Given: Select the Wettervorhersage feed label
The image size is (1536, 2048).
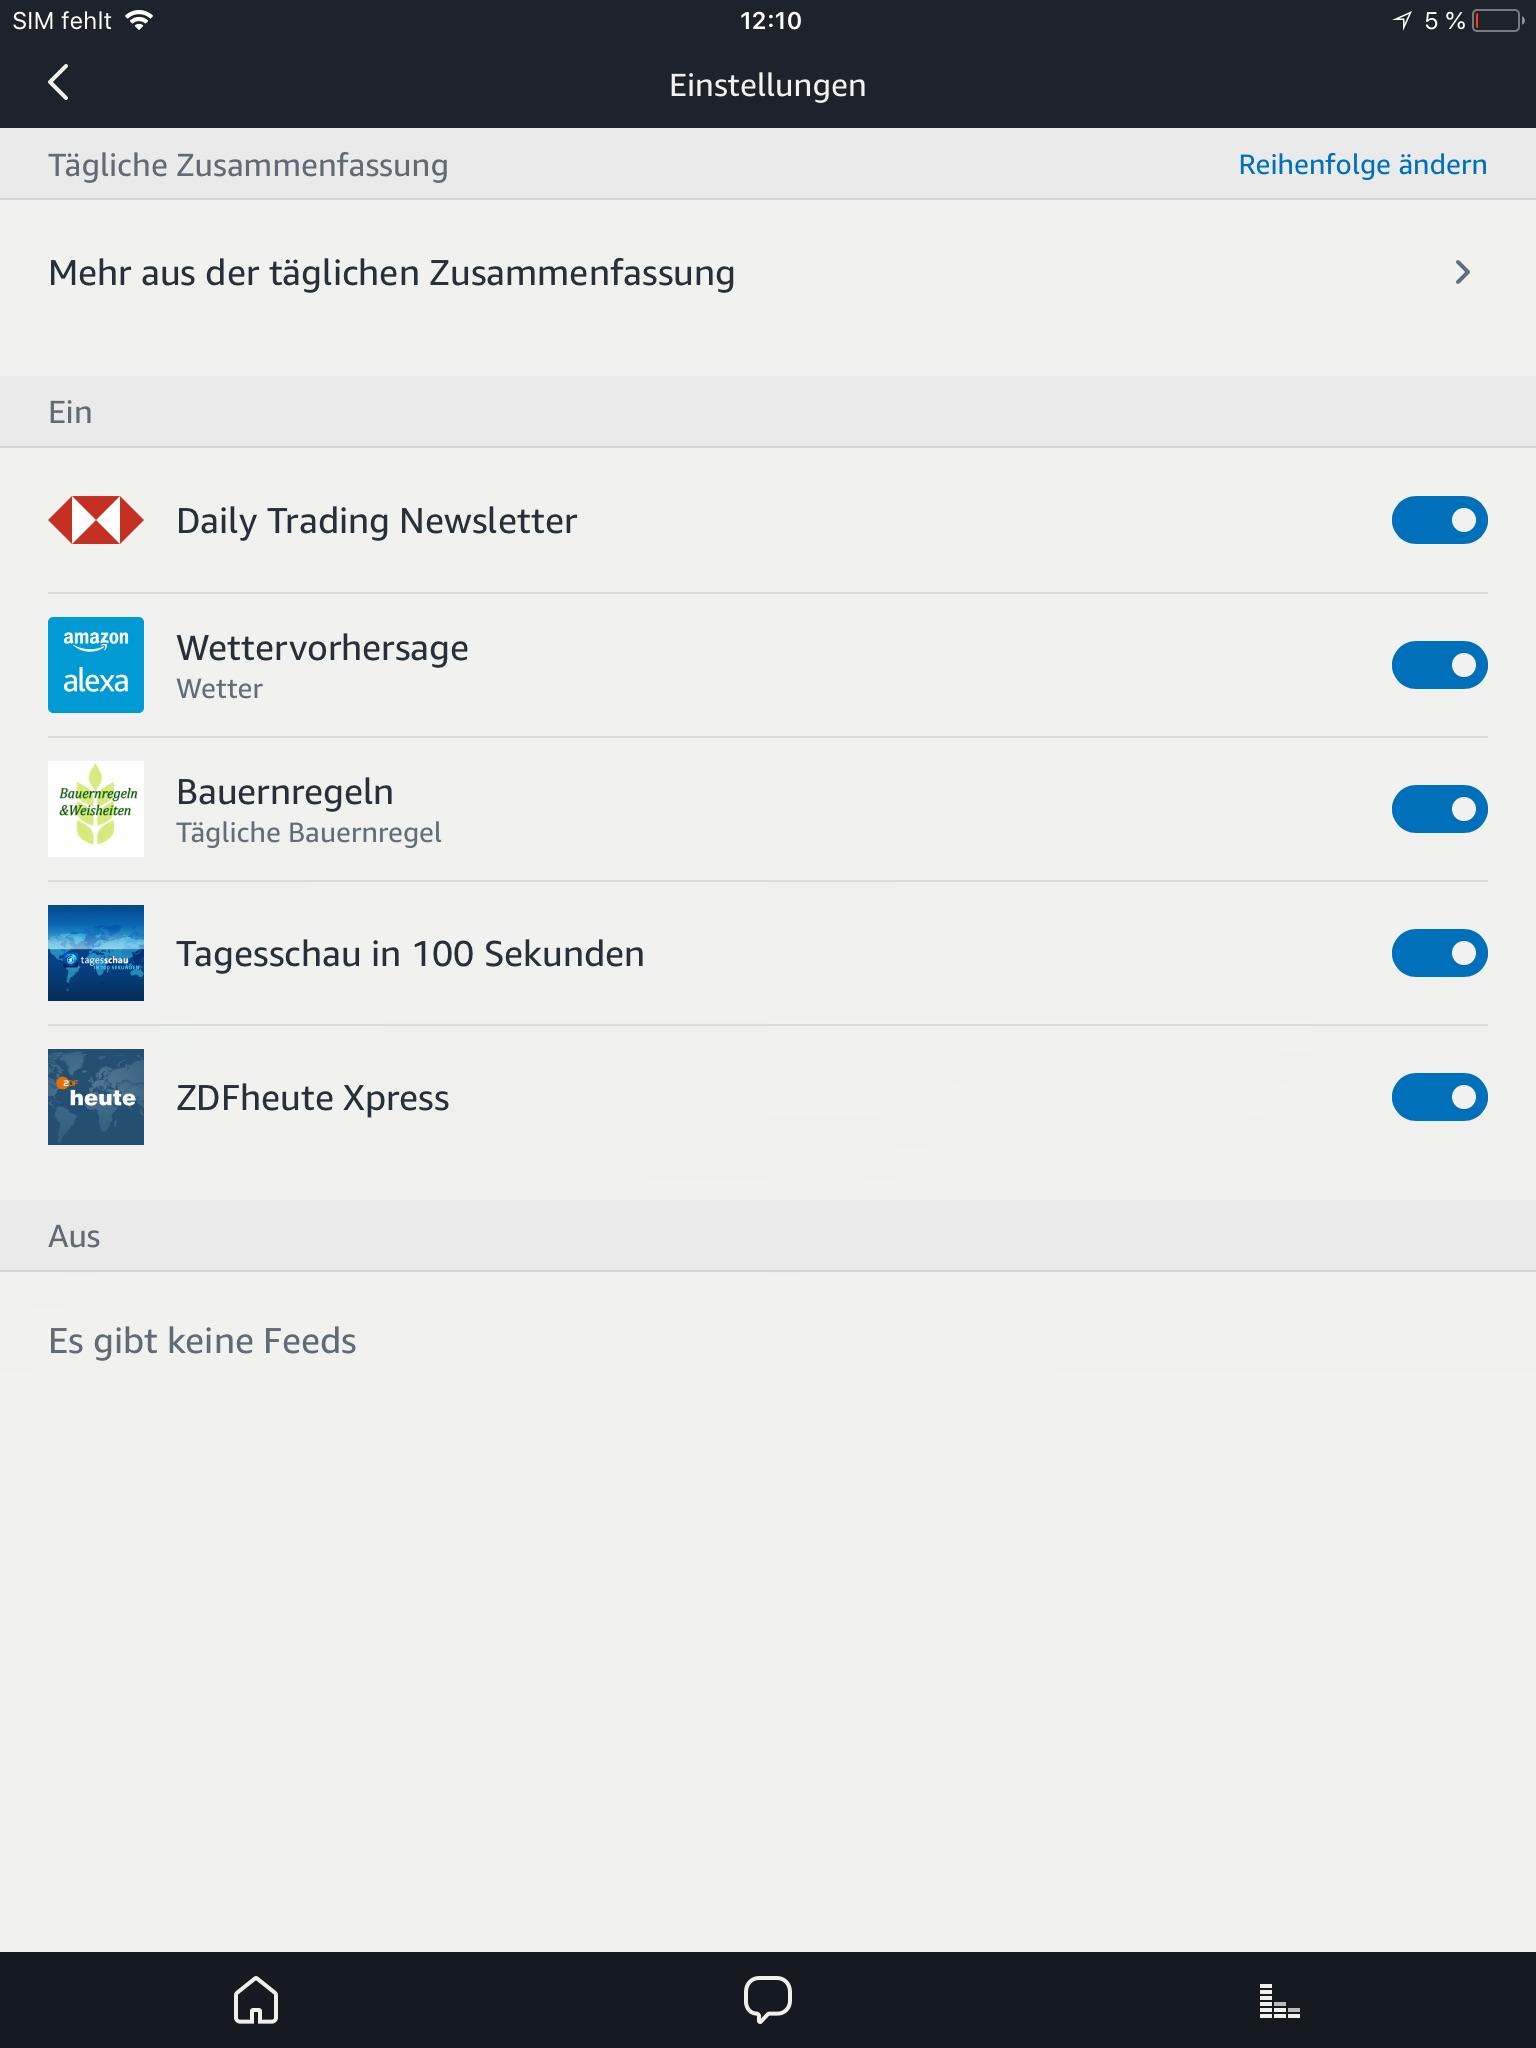Looking at the screenshot, I should tap(322, 648).
